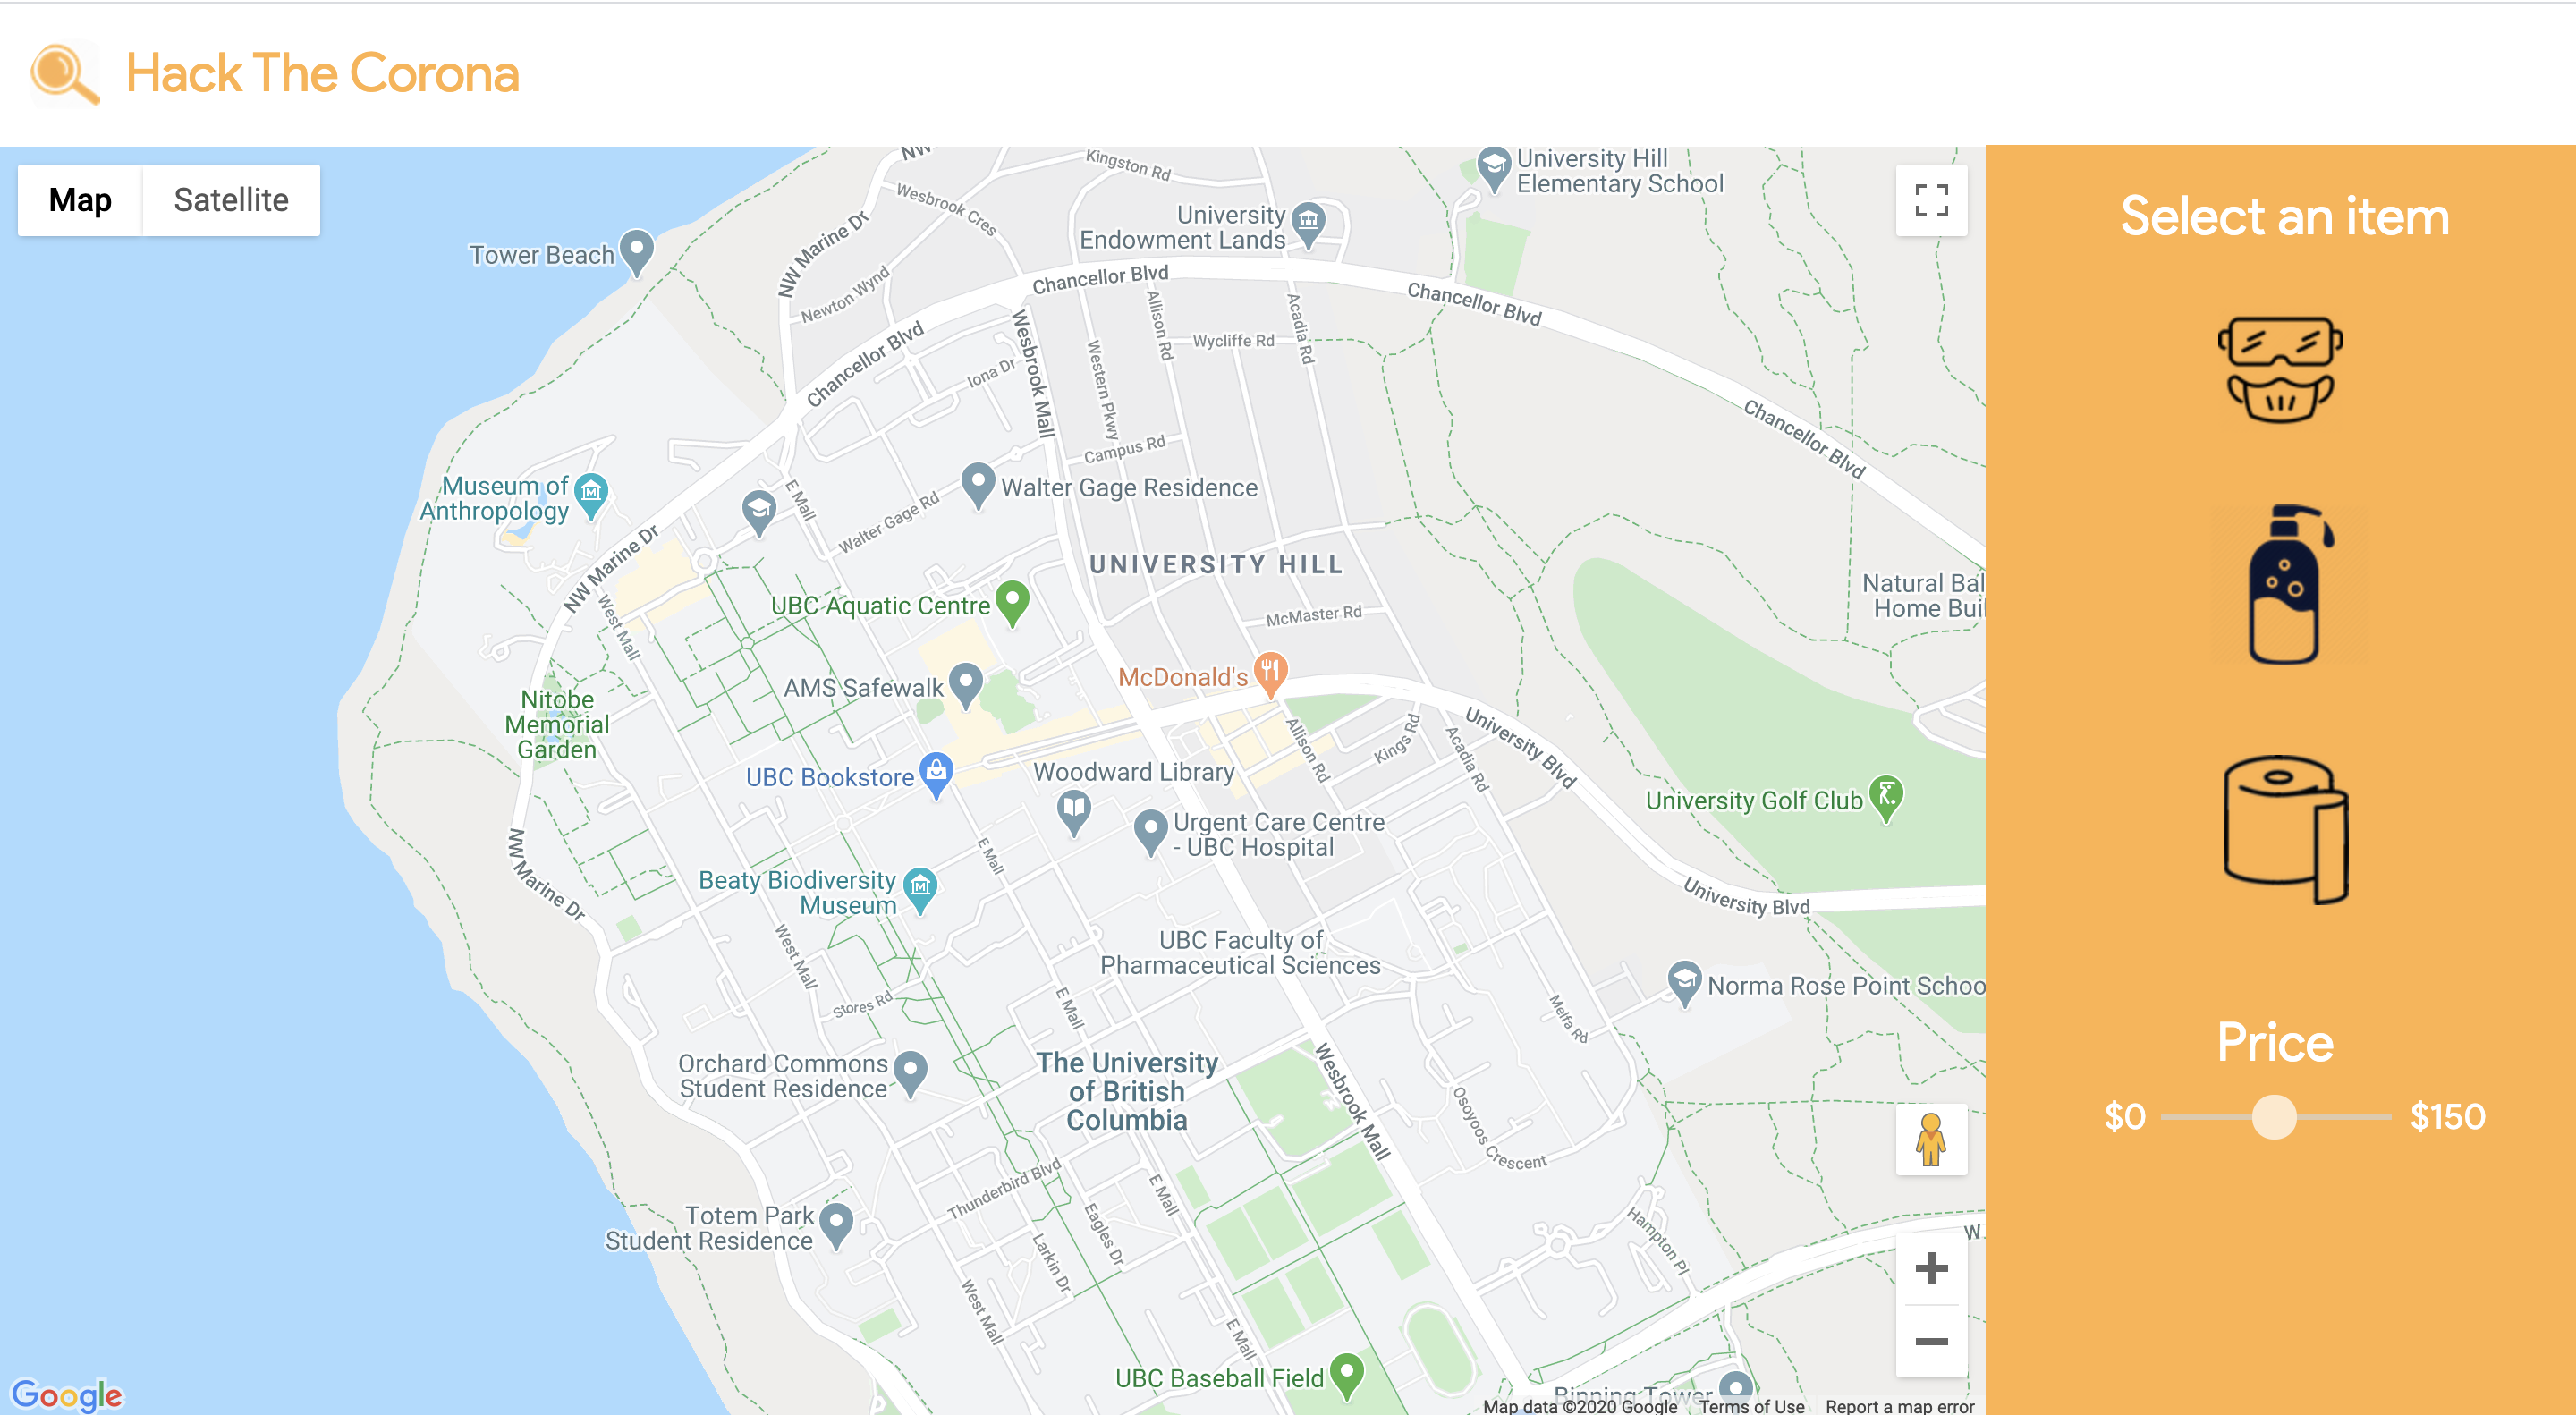2576x1415 pixels.
Task: Zoom in on the map
Action: [x=1931, y=1268]
